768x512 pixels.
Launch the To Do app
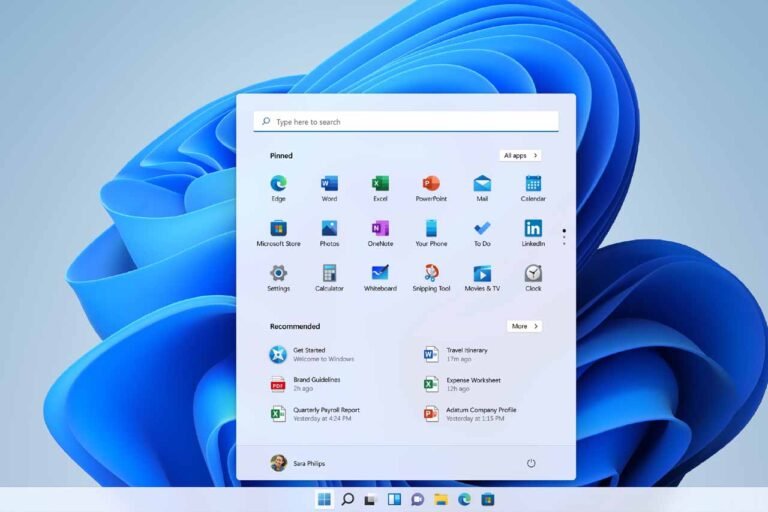pyautogui.click(x=482, y=233)
